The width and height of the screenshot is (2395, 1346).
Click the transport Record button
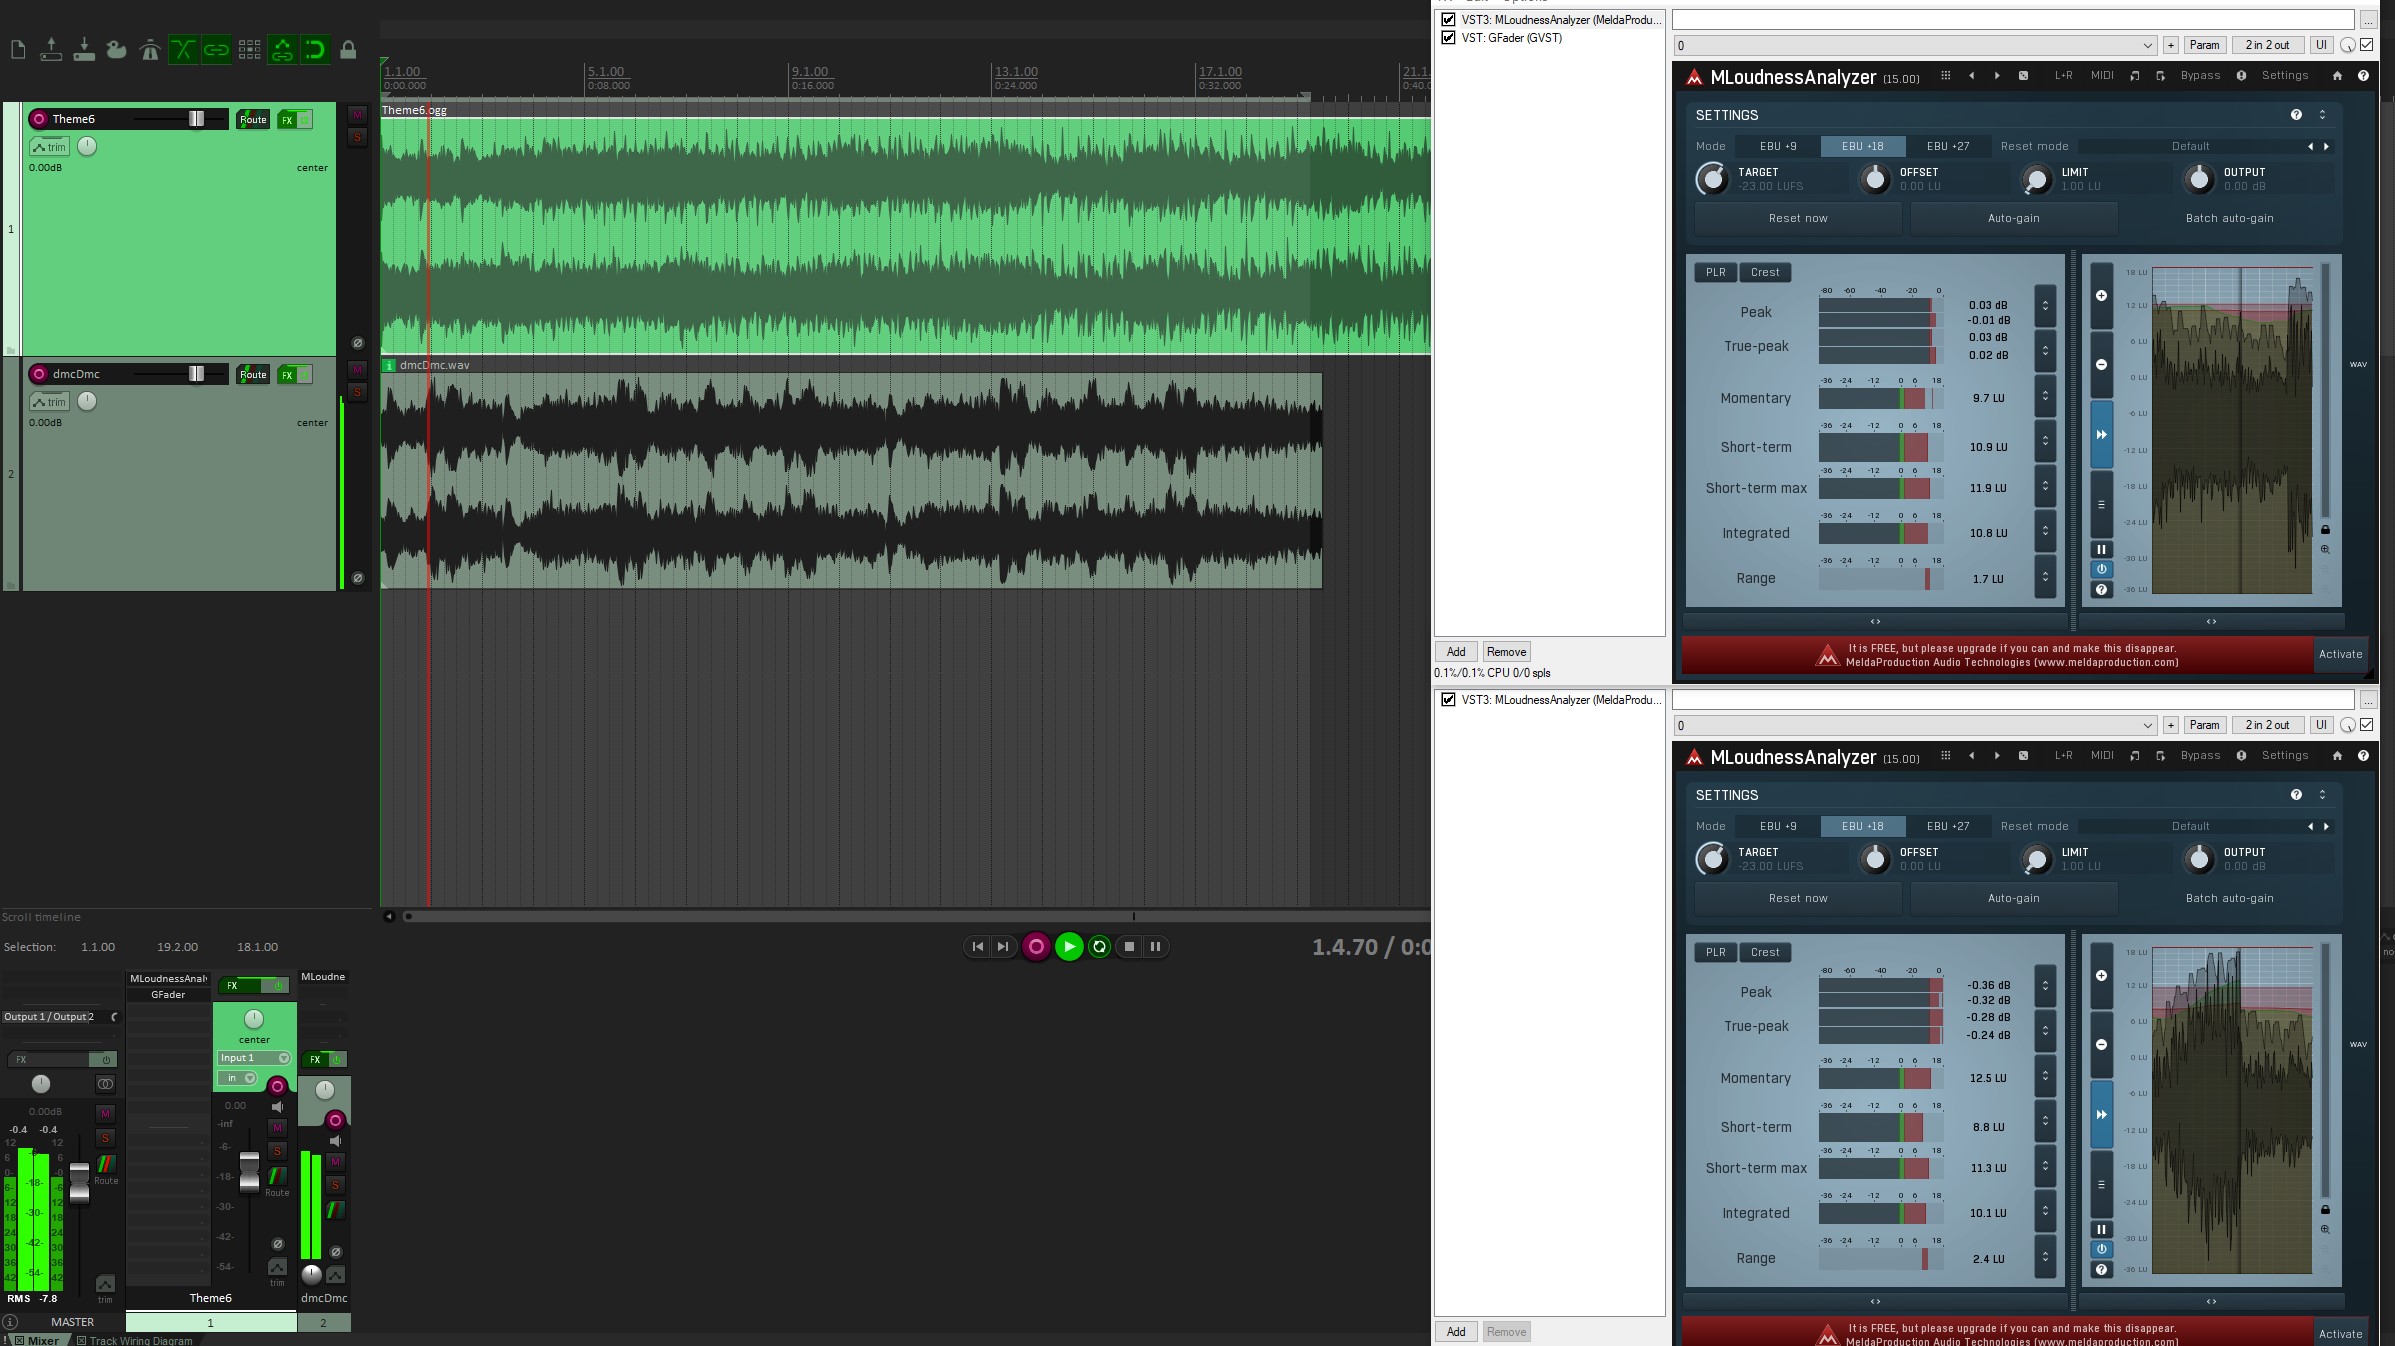[1036, 947]
